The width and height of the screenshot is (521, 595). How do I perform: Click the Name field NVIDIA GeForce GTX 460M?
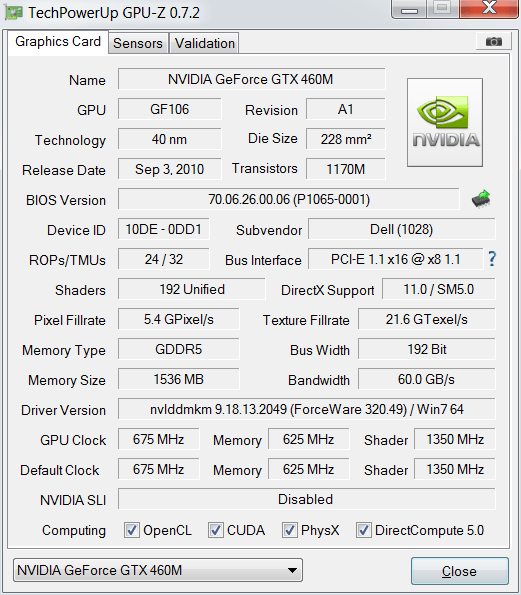(x=251, y=79)
